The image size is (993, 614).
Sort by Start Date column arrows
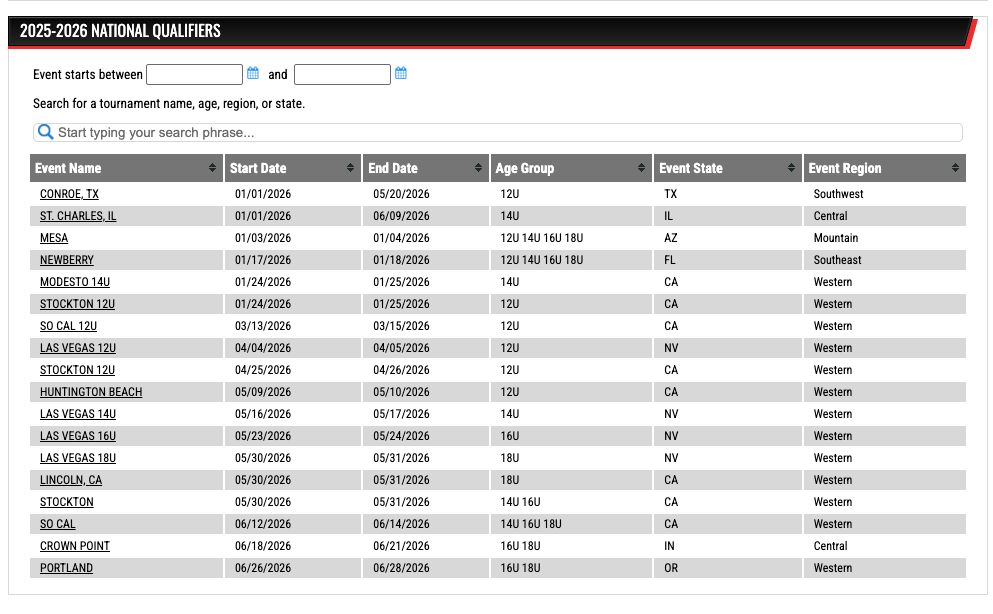(x=350, y=168)
